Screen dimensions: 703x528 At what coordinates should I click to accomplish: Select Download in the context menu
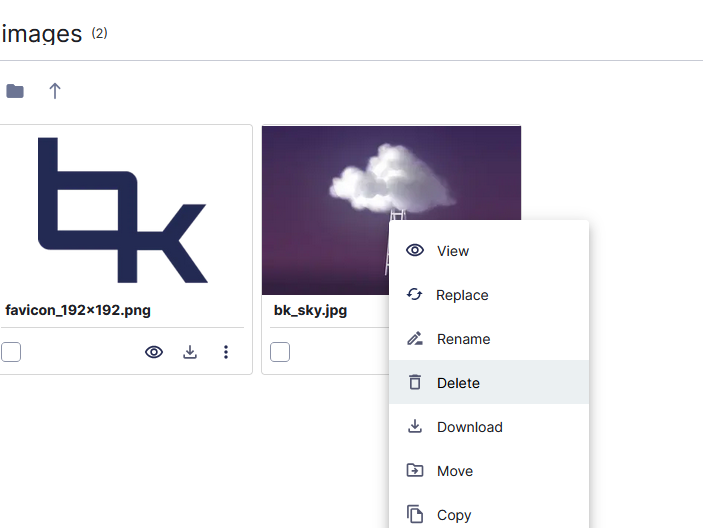[469, 427]
